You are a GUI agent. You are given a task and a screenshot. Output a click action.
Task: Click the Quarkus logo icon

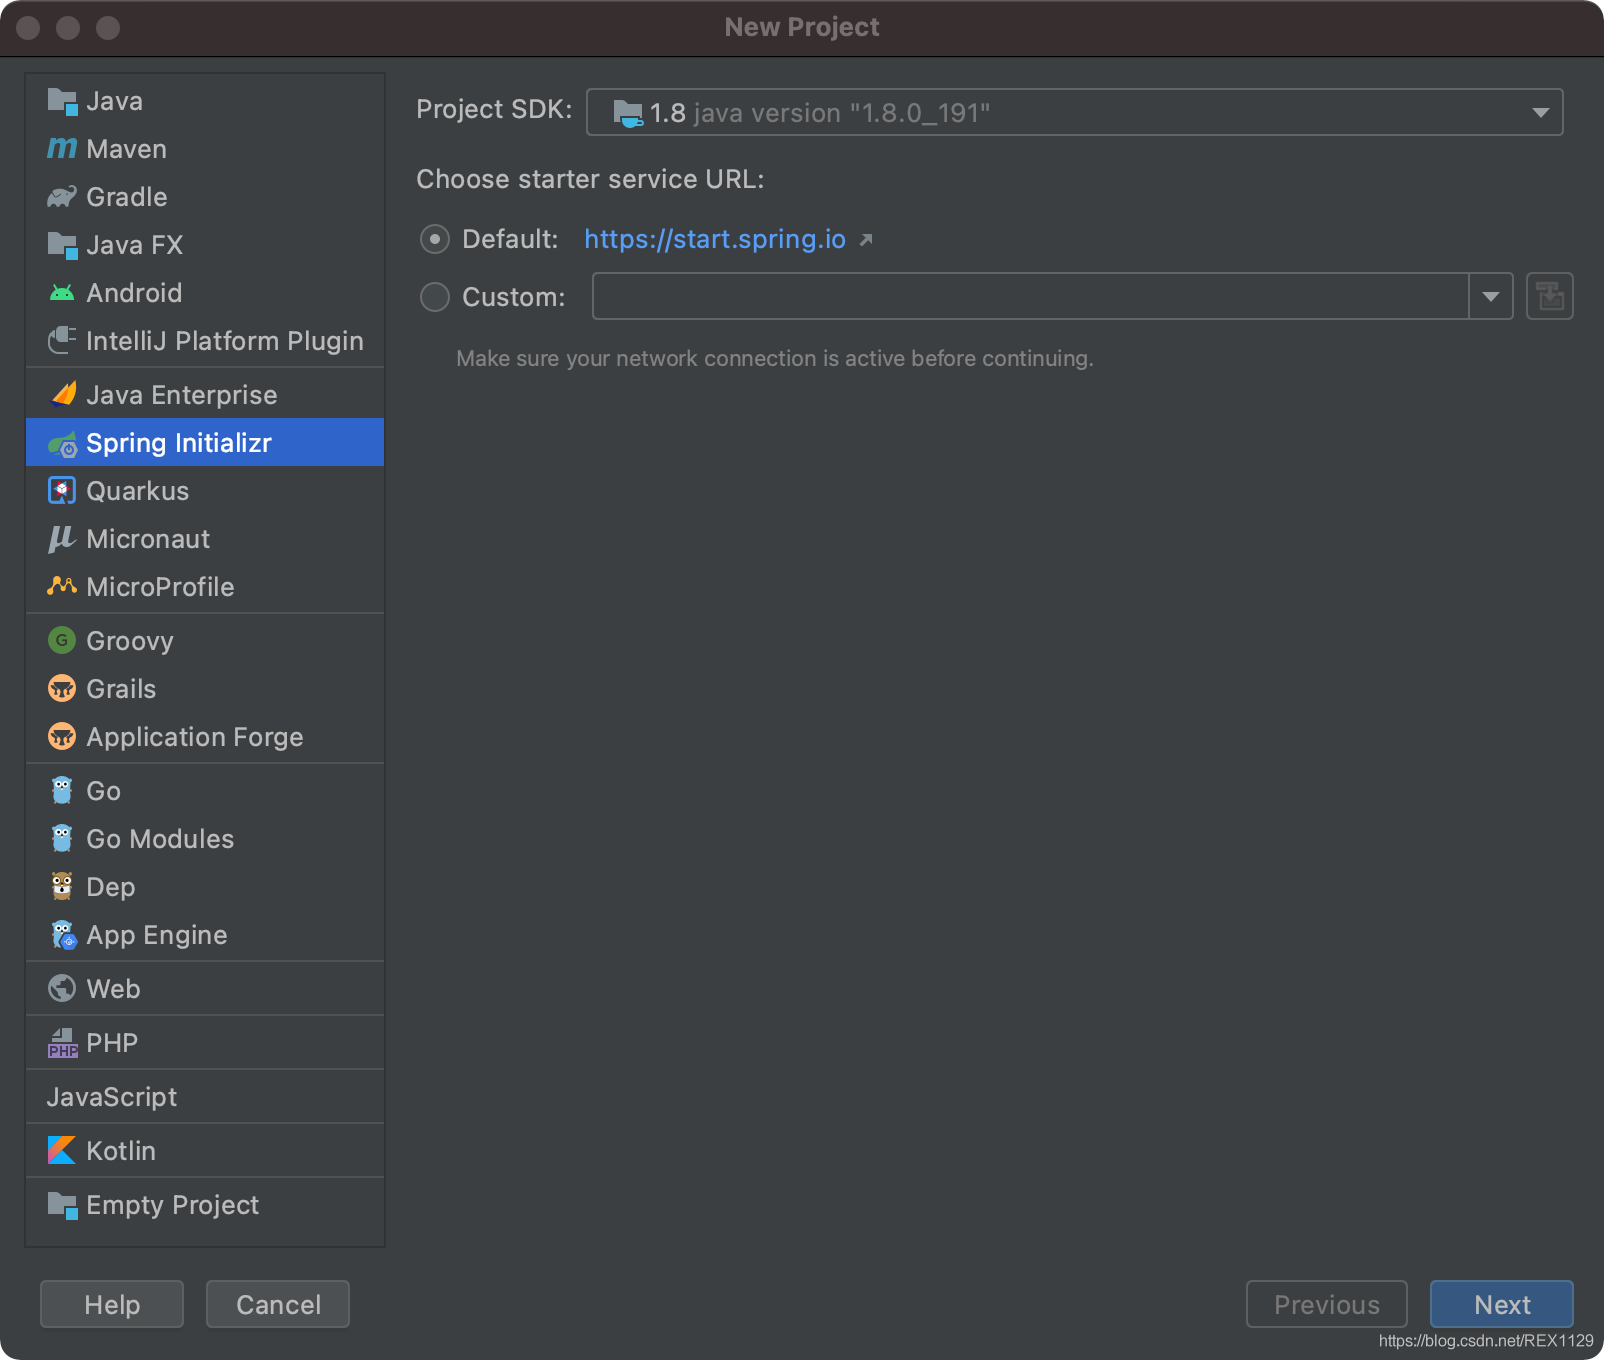point(62,491)
